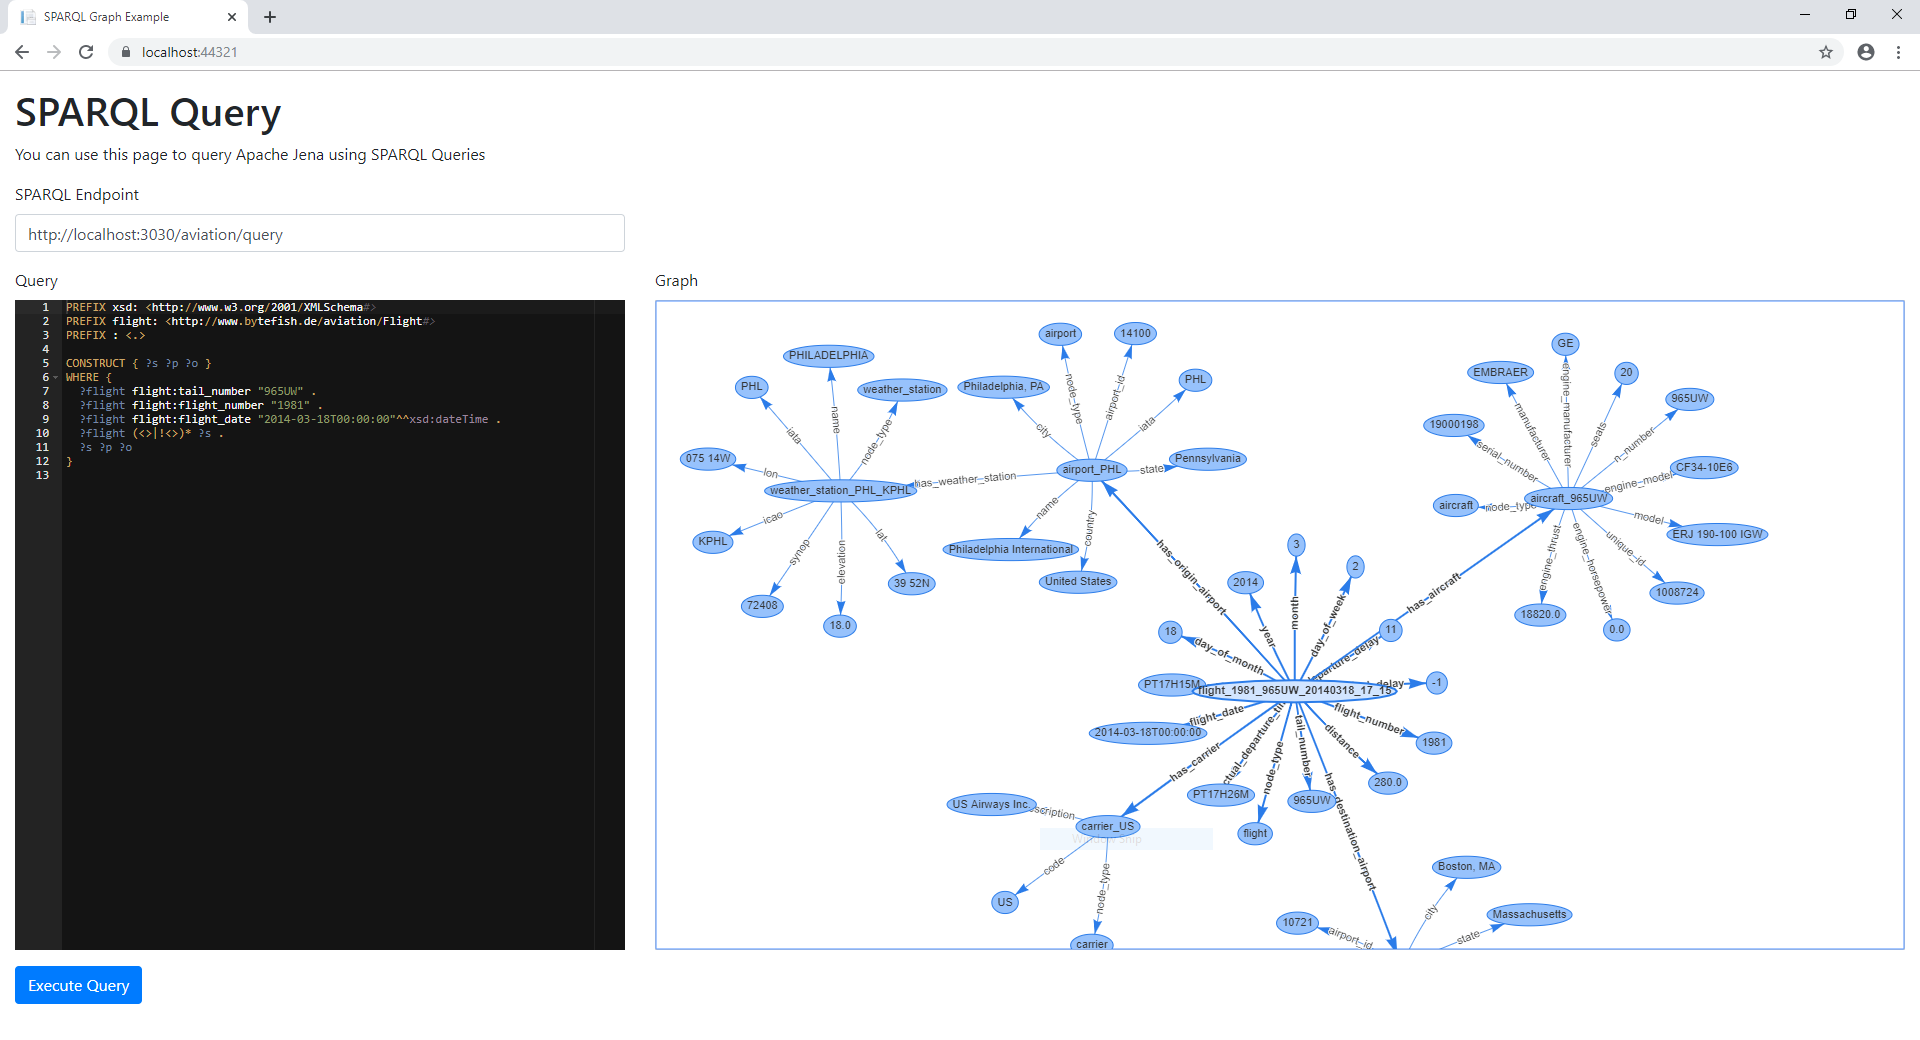Restore down the browser window
Viewport: 1920px width, 1040px height.
[x=1851, y=14]
